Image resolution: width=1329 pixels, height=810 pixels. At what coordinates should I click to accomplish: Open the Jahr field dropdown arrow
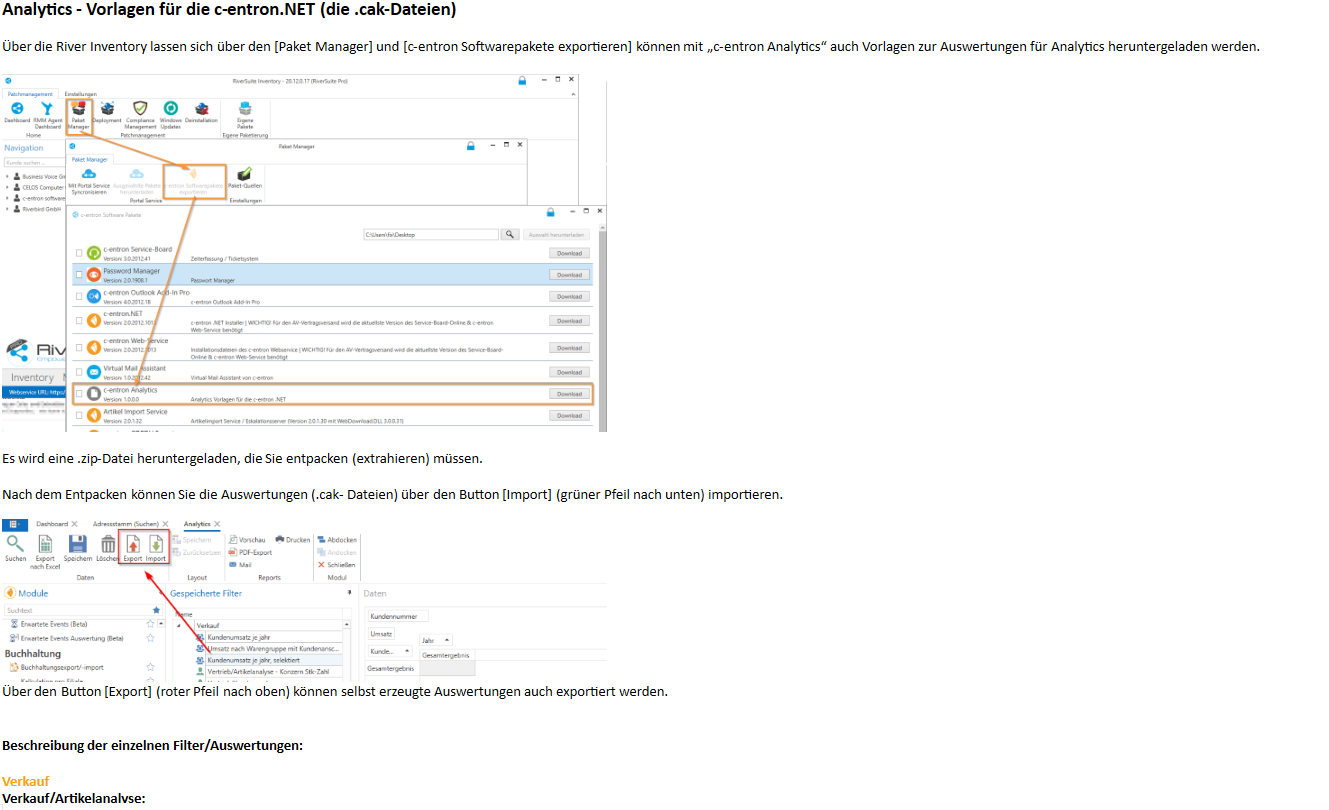point(446,640)
